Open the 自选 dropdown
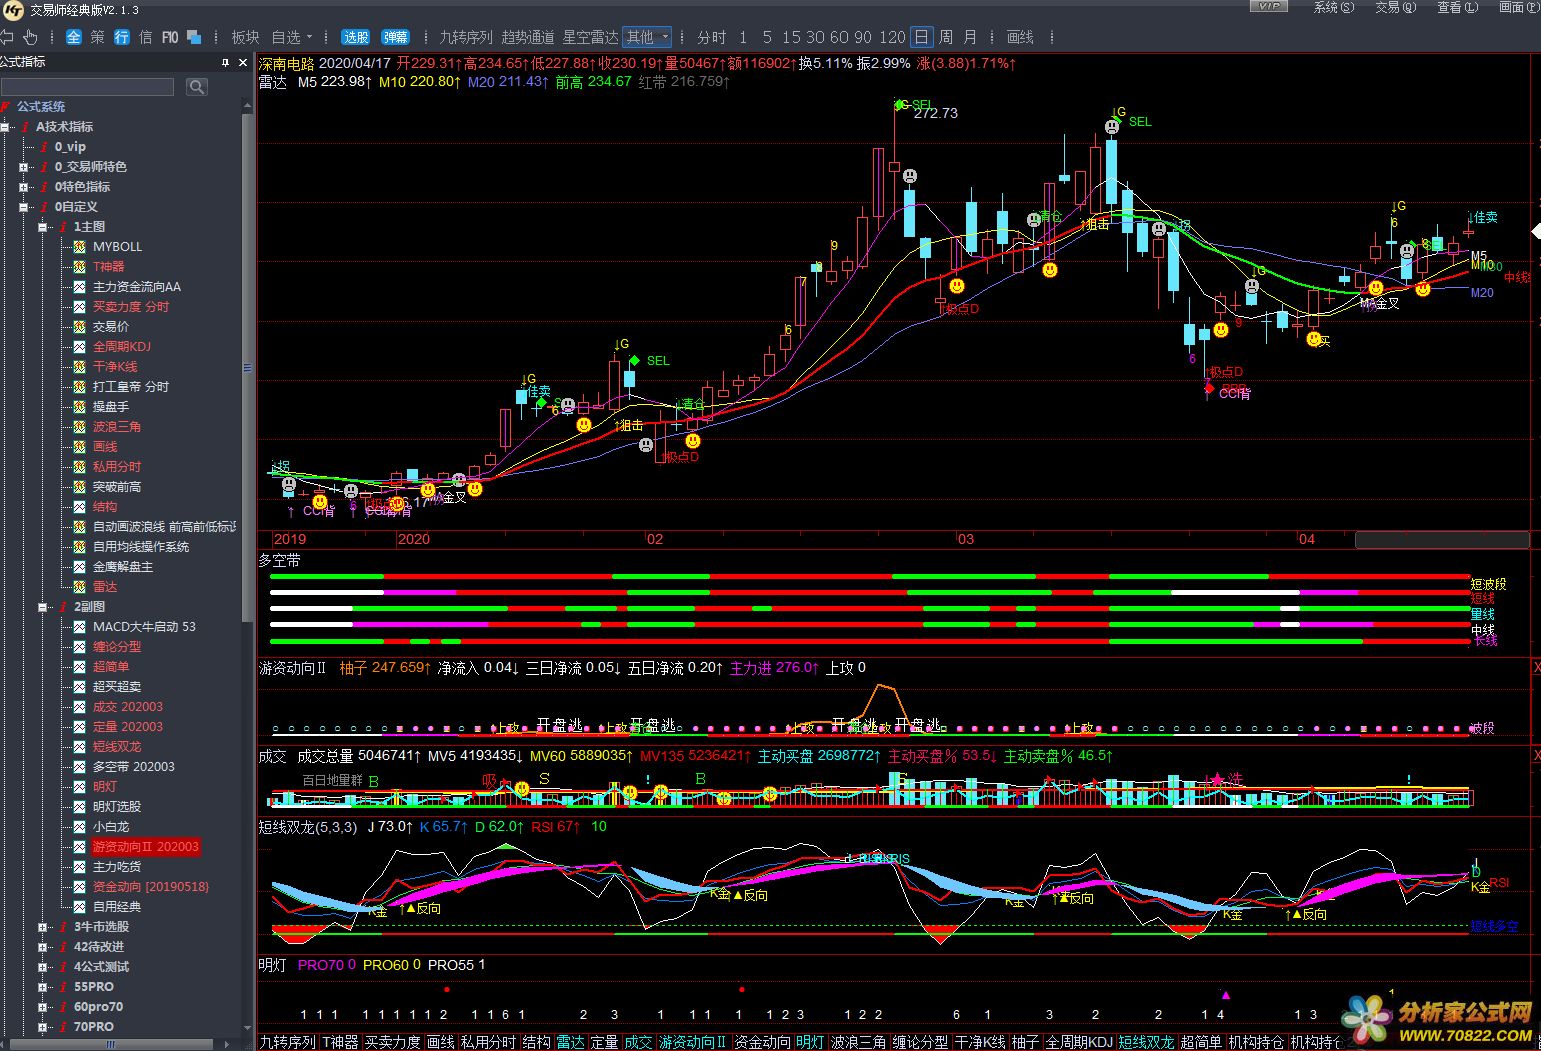 coord(292,37)
